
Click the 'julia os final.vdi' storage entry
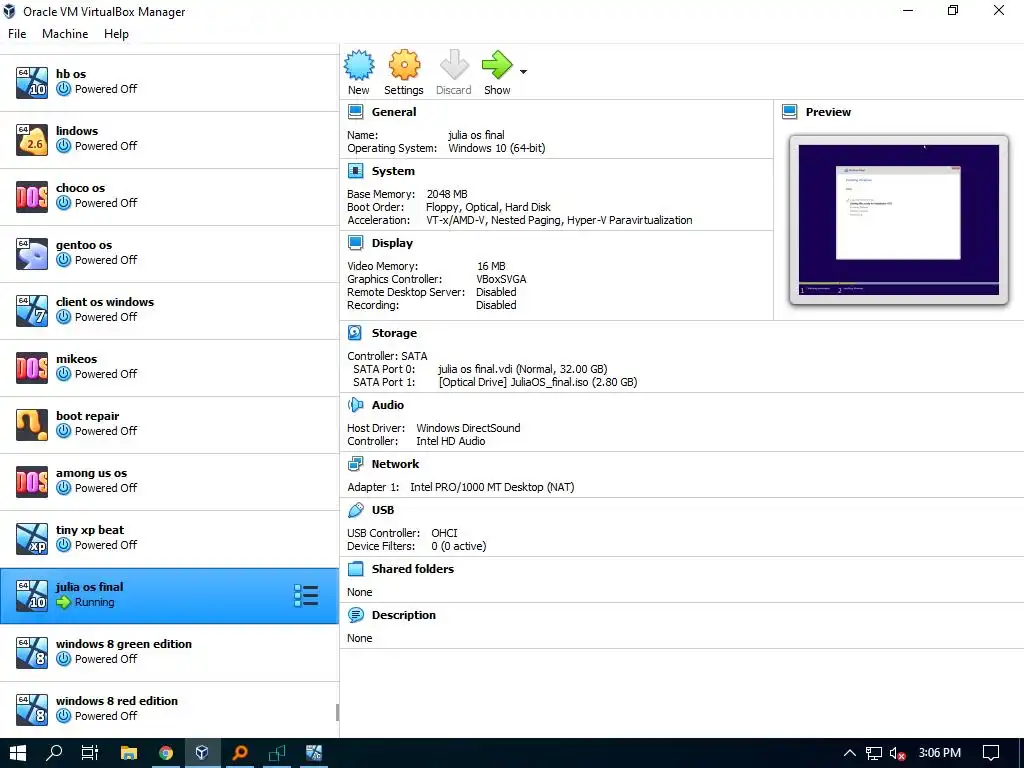coord(522,369)
